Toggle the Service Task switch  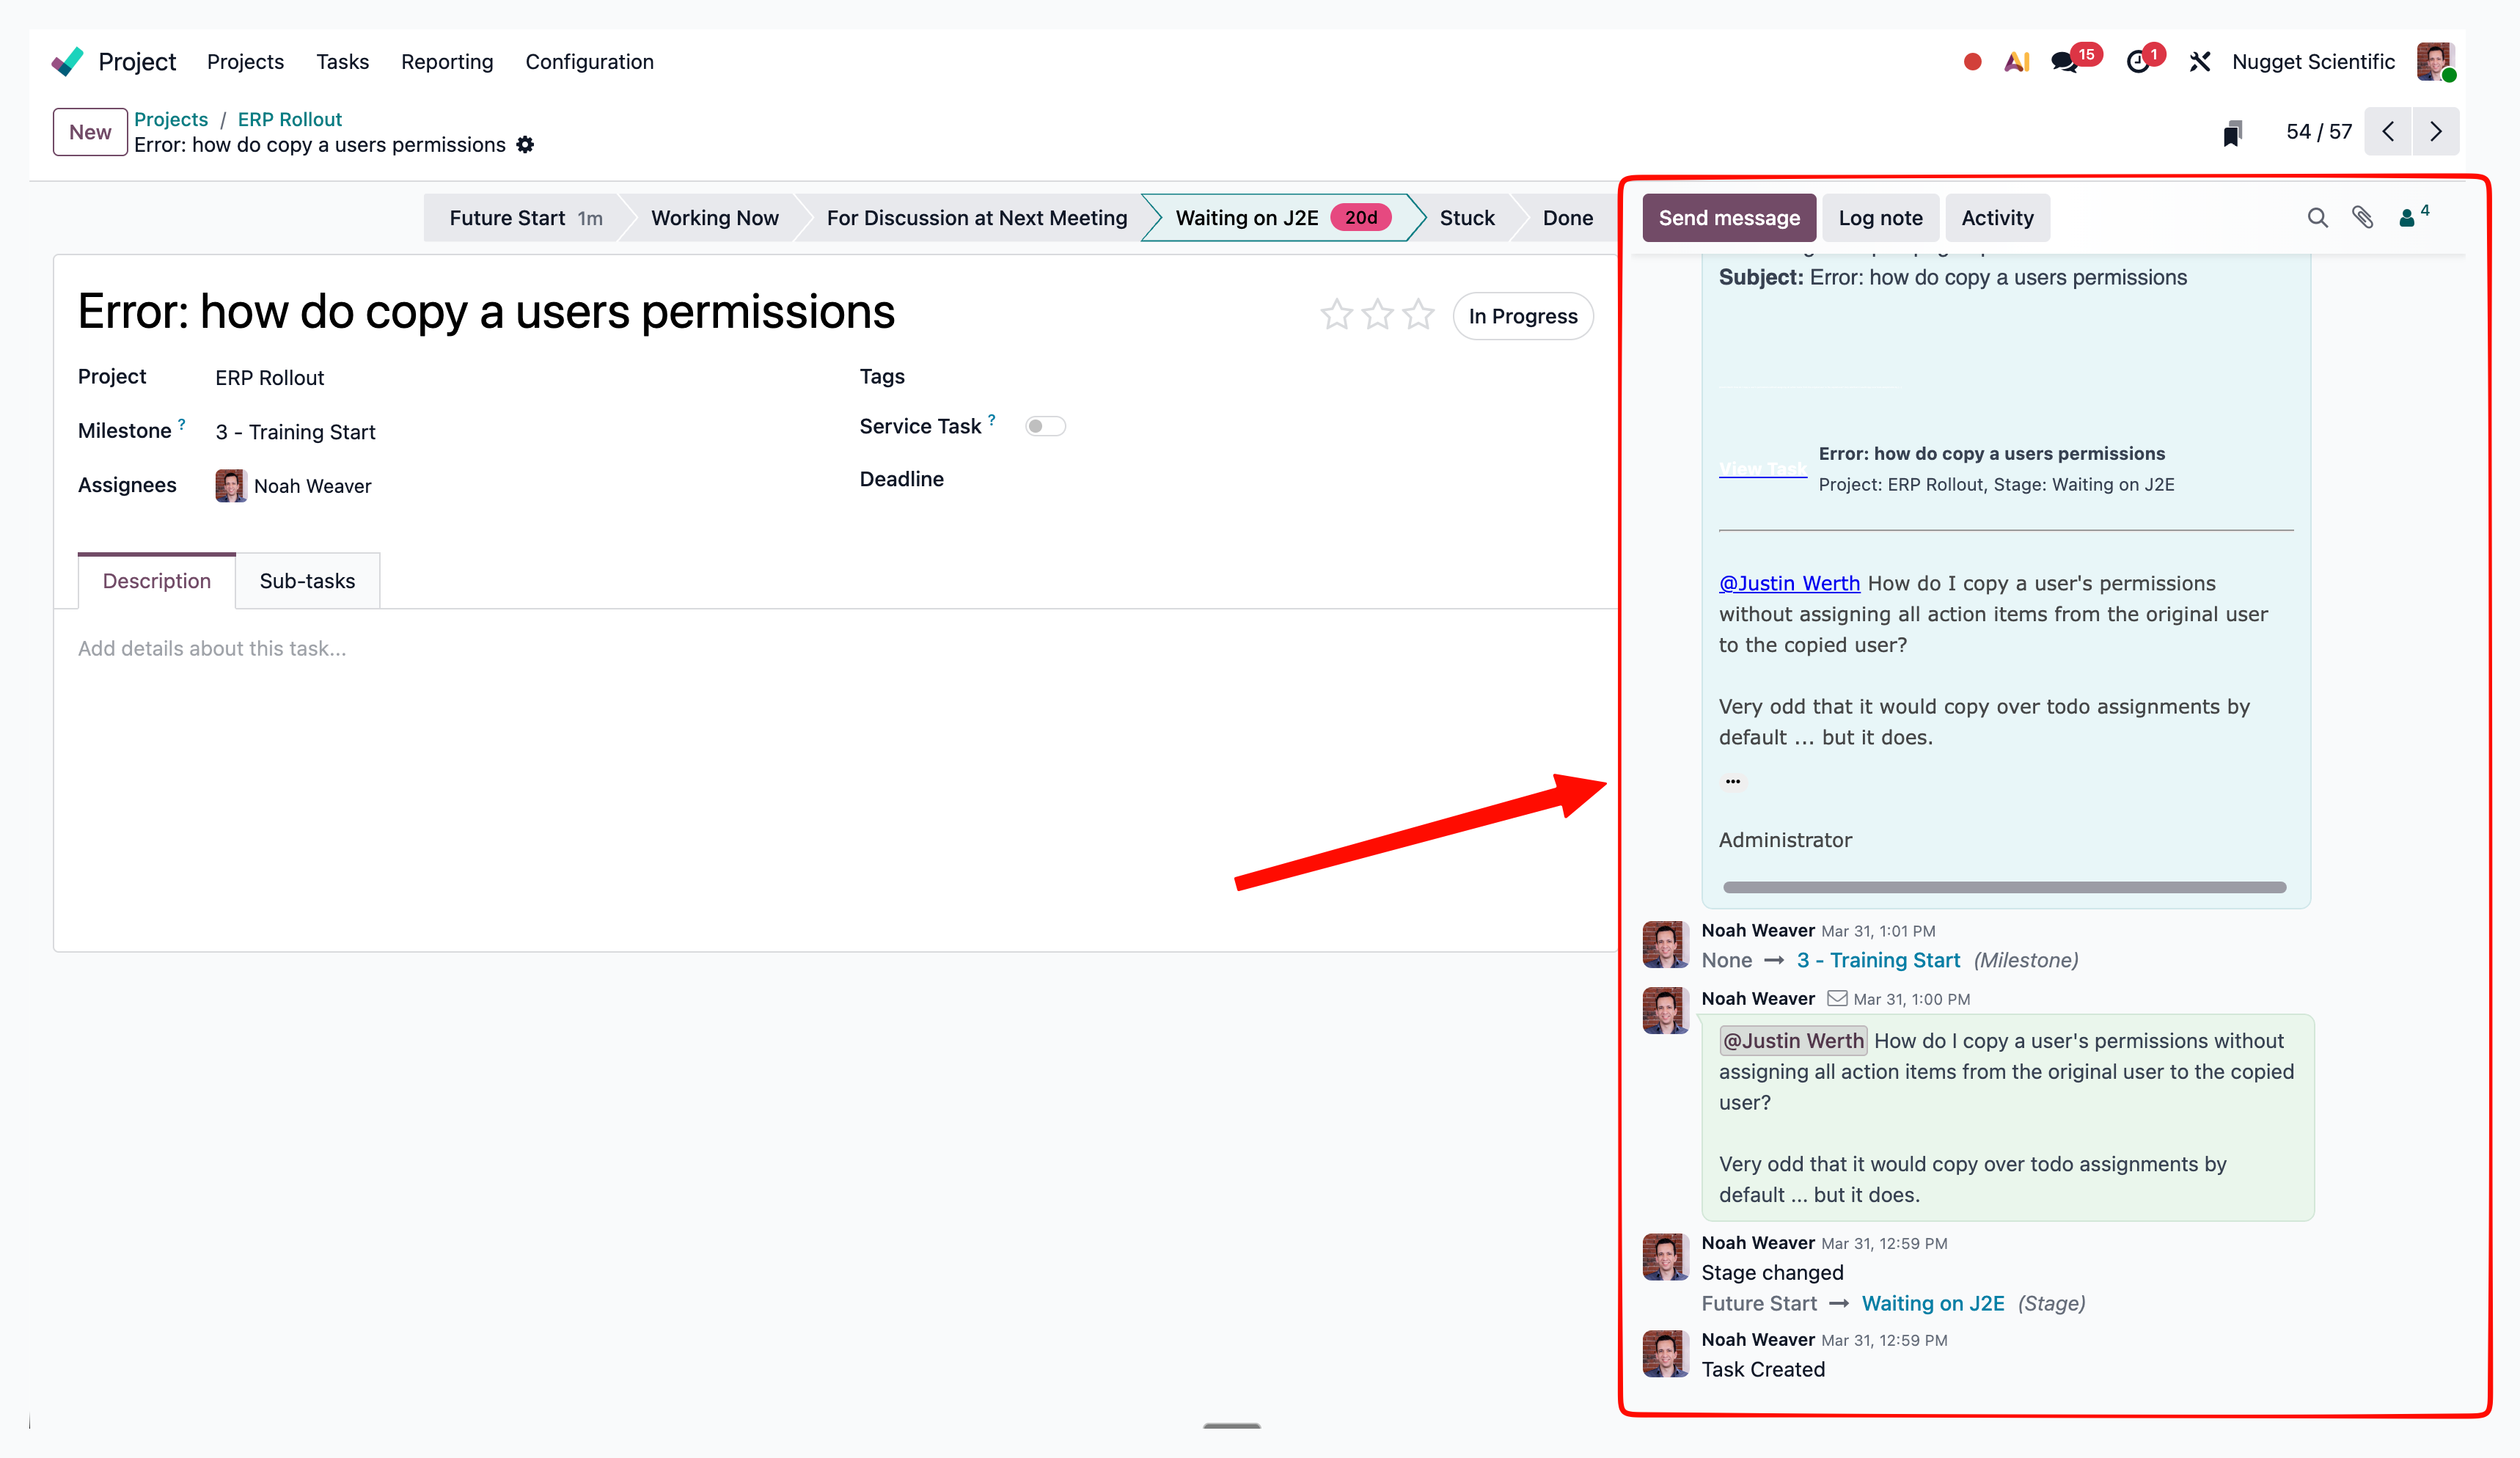[1045, 427]
